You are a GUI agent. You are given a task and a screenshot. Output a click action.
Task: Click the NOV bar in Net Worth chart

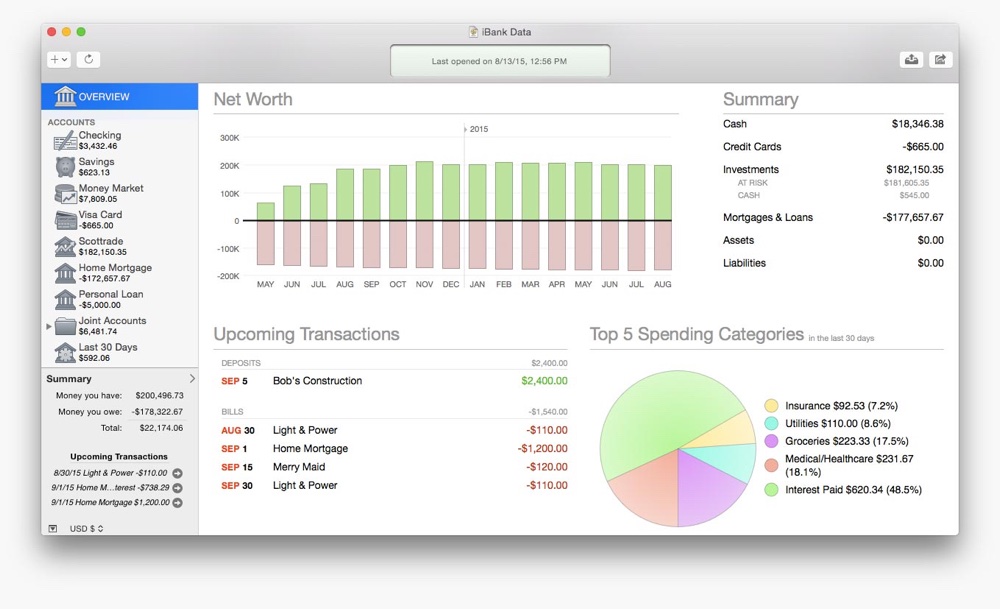point(424,214)
